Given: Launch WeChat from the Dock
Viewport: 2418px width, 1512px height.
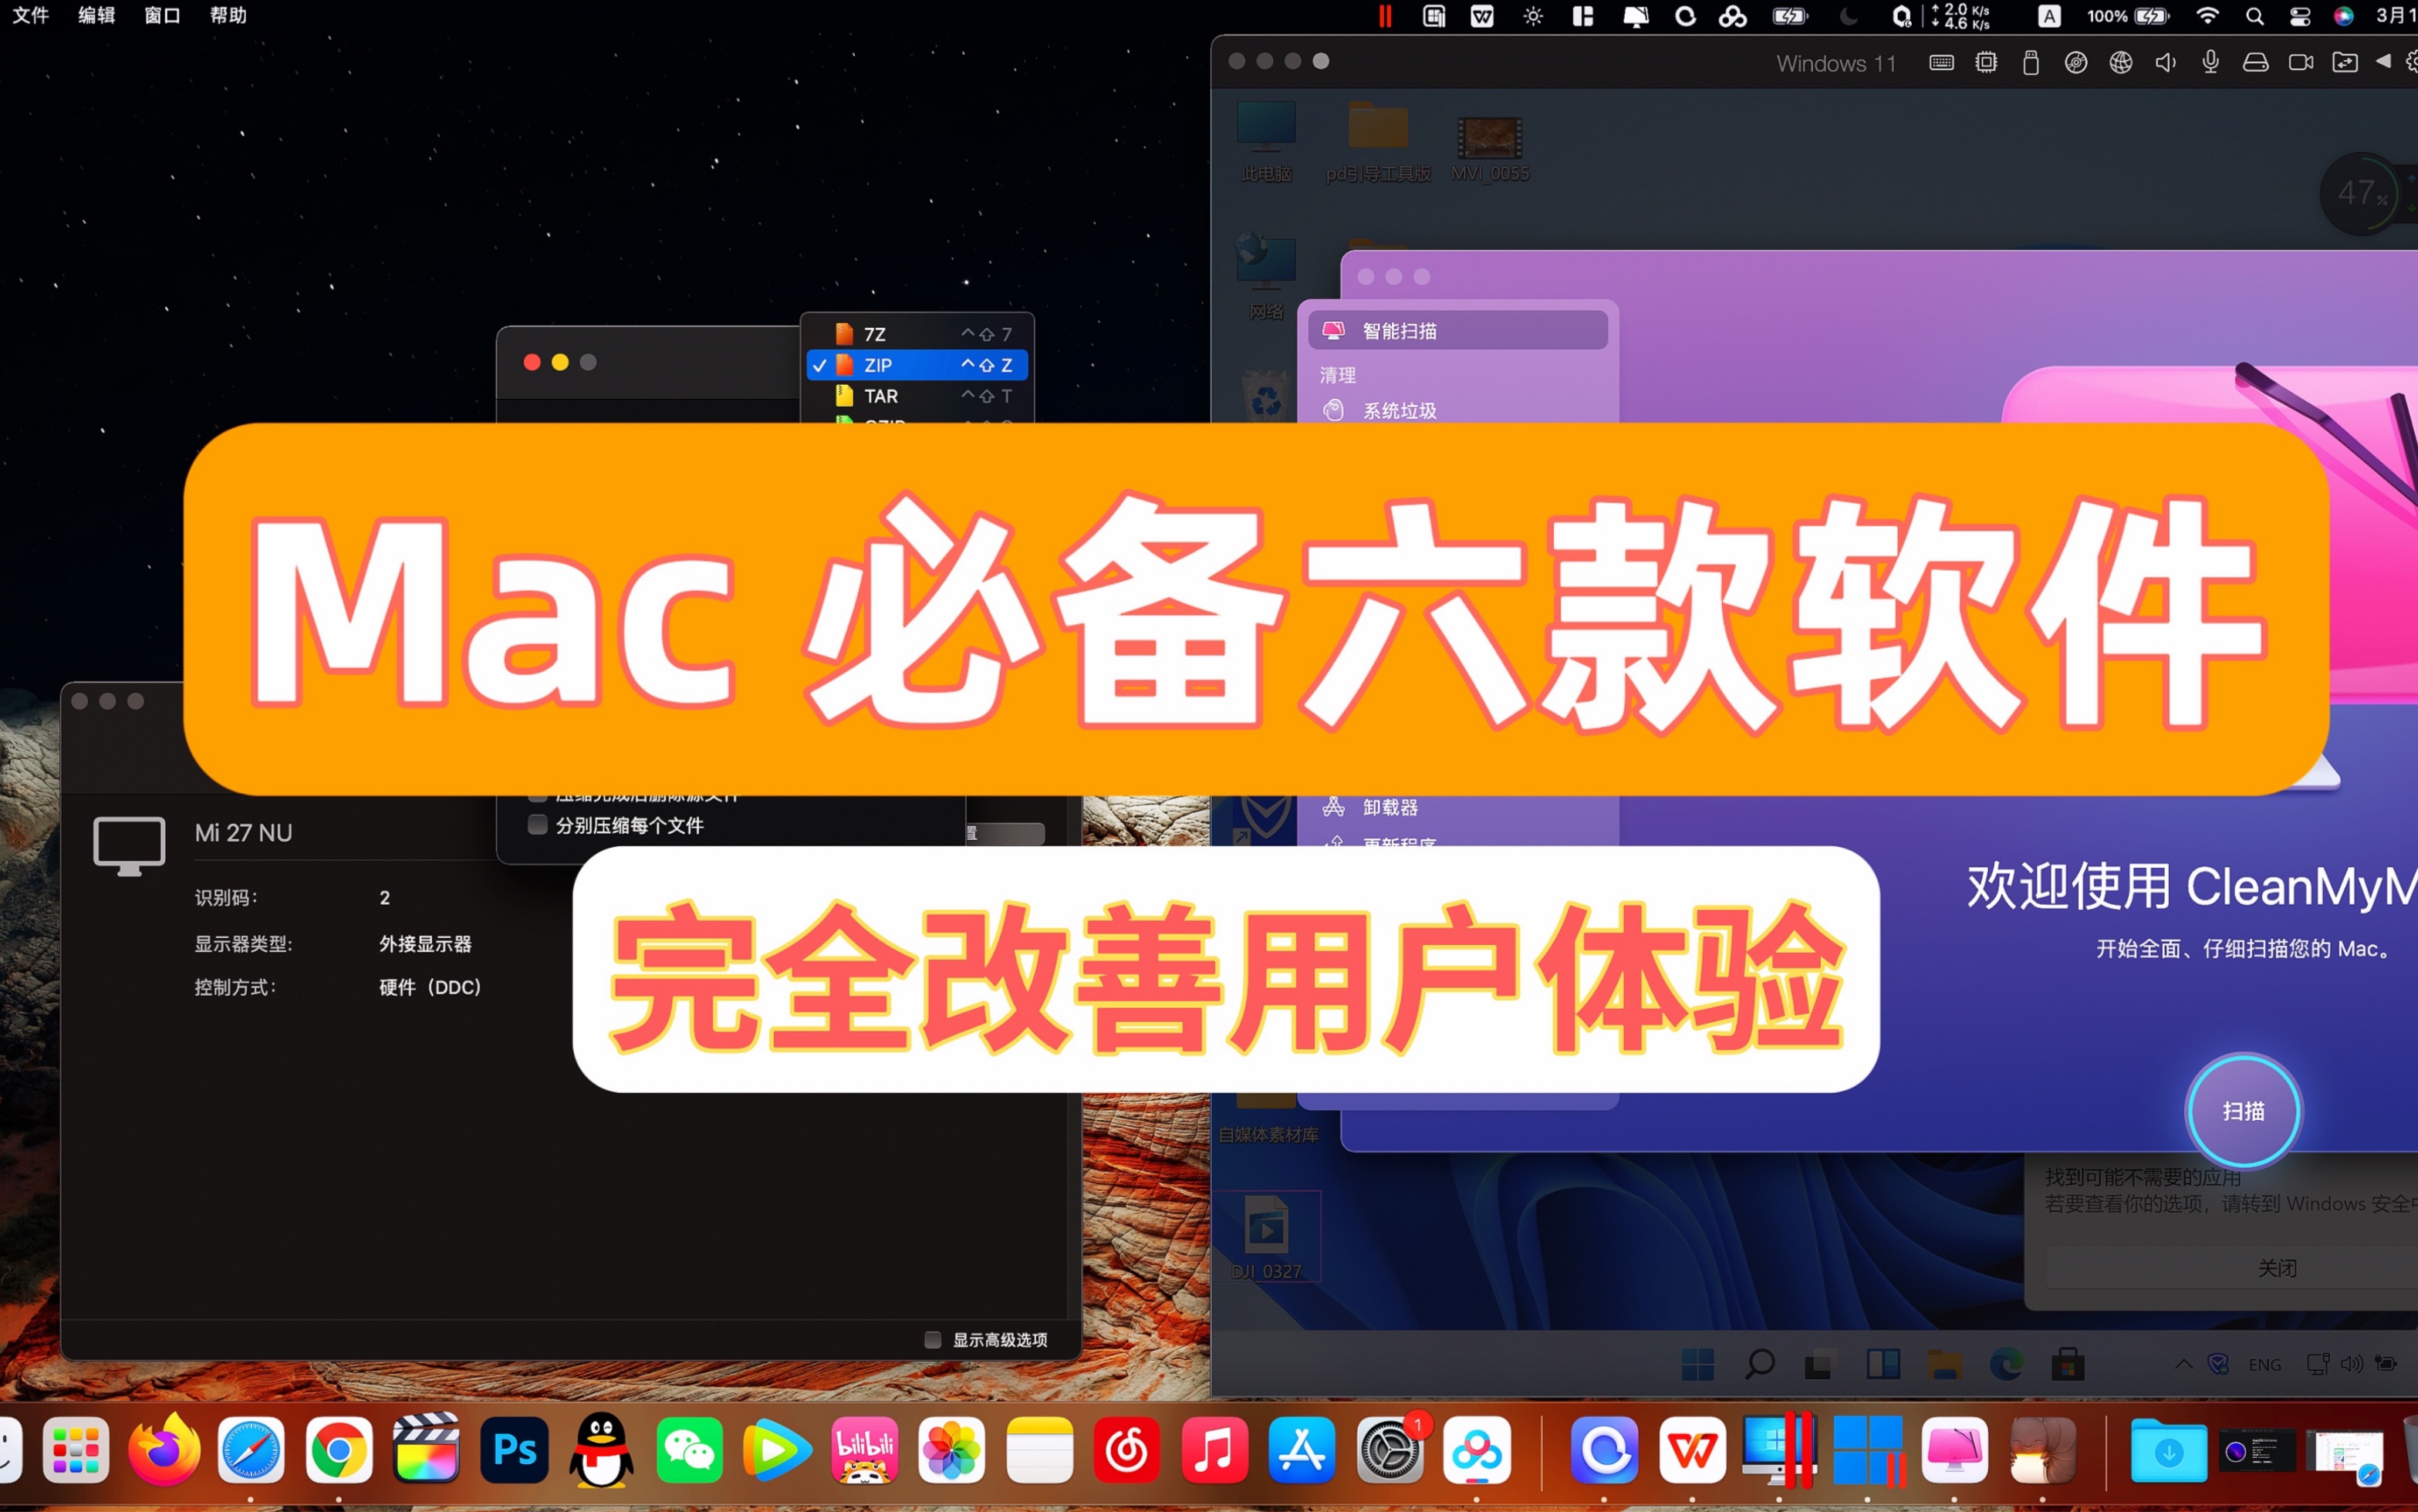Looking at the screenshot, I should [x=689, y=1449].
